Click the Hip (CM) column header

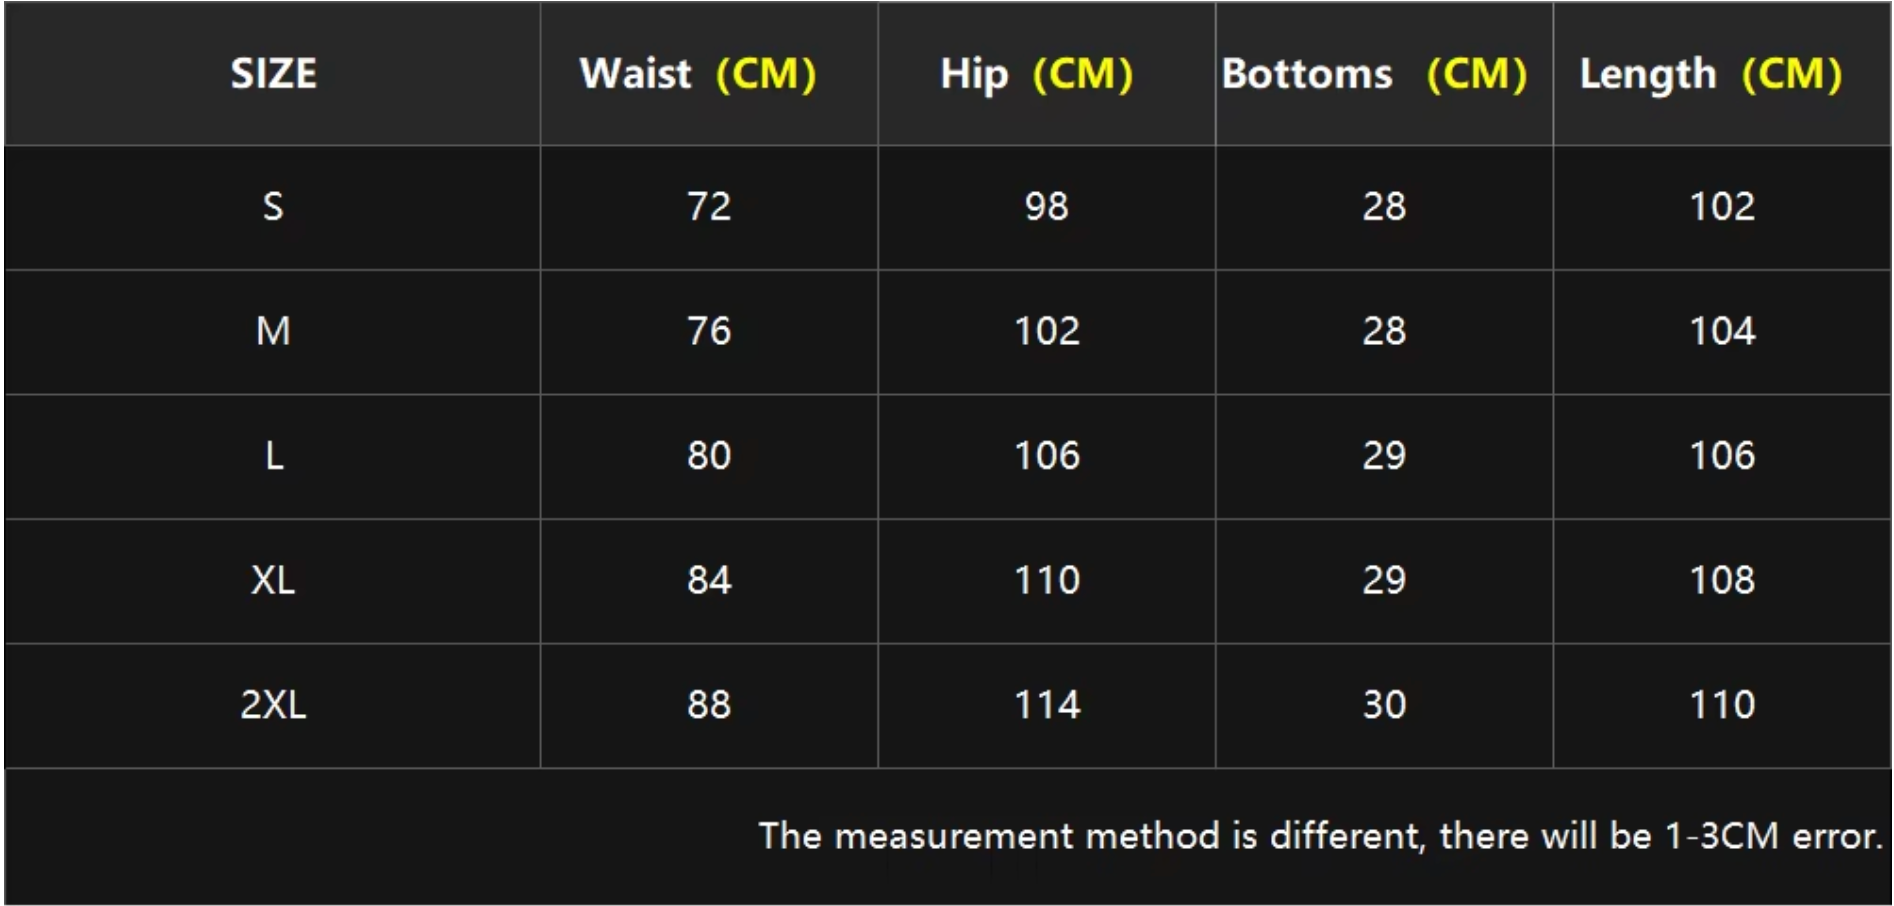1036,74
